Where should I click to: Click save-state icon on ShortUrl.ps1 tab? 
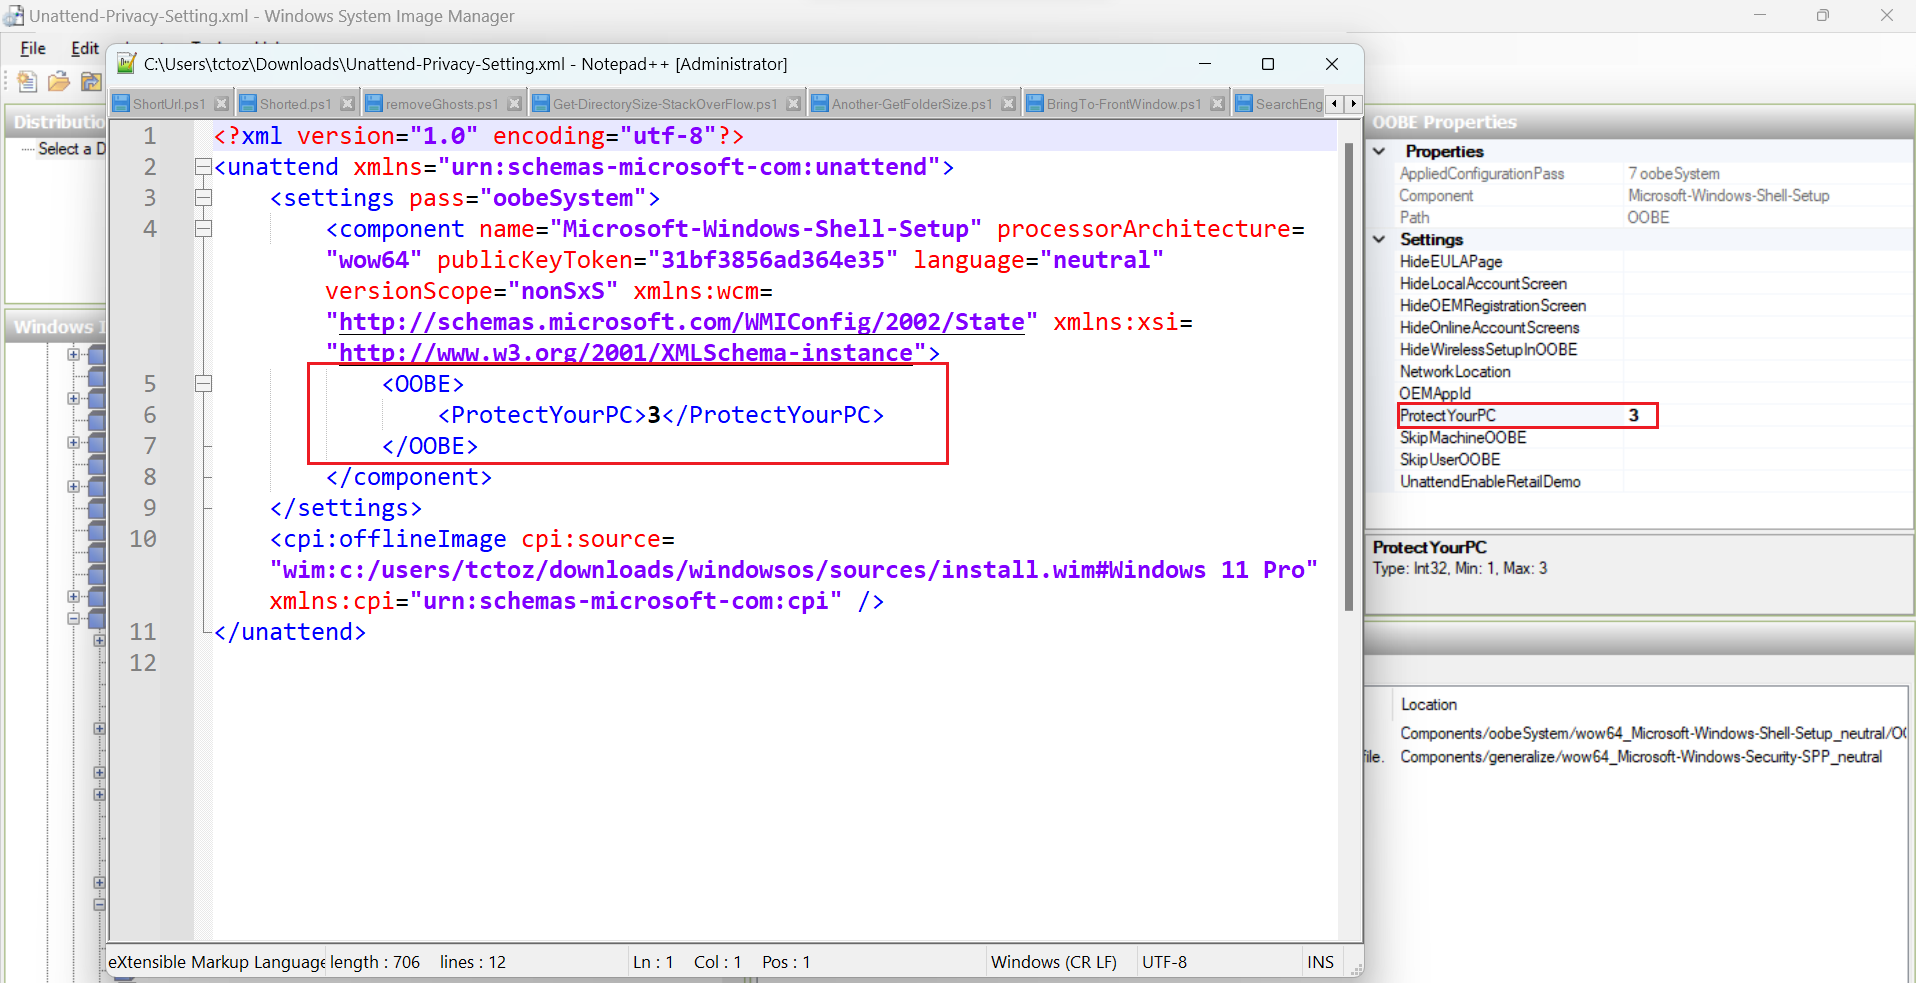(x=121, y=104)
